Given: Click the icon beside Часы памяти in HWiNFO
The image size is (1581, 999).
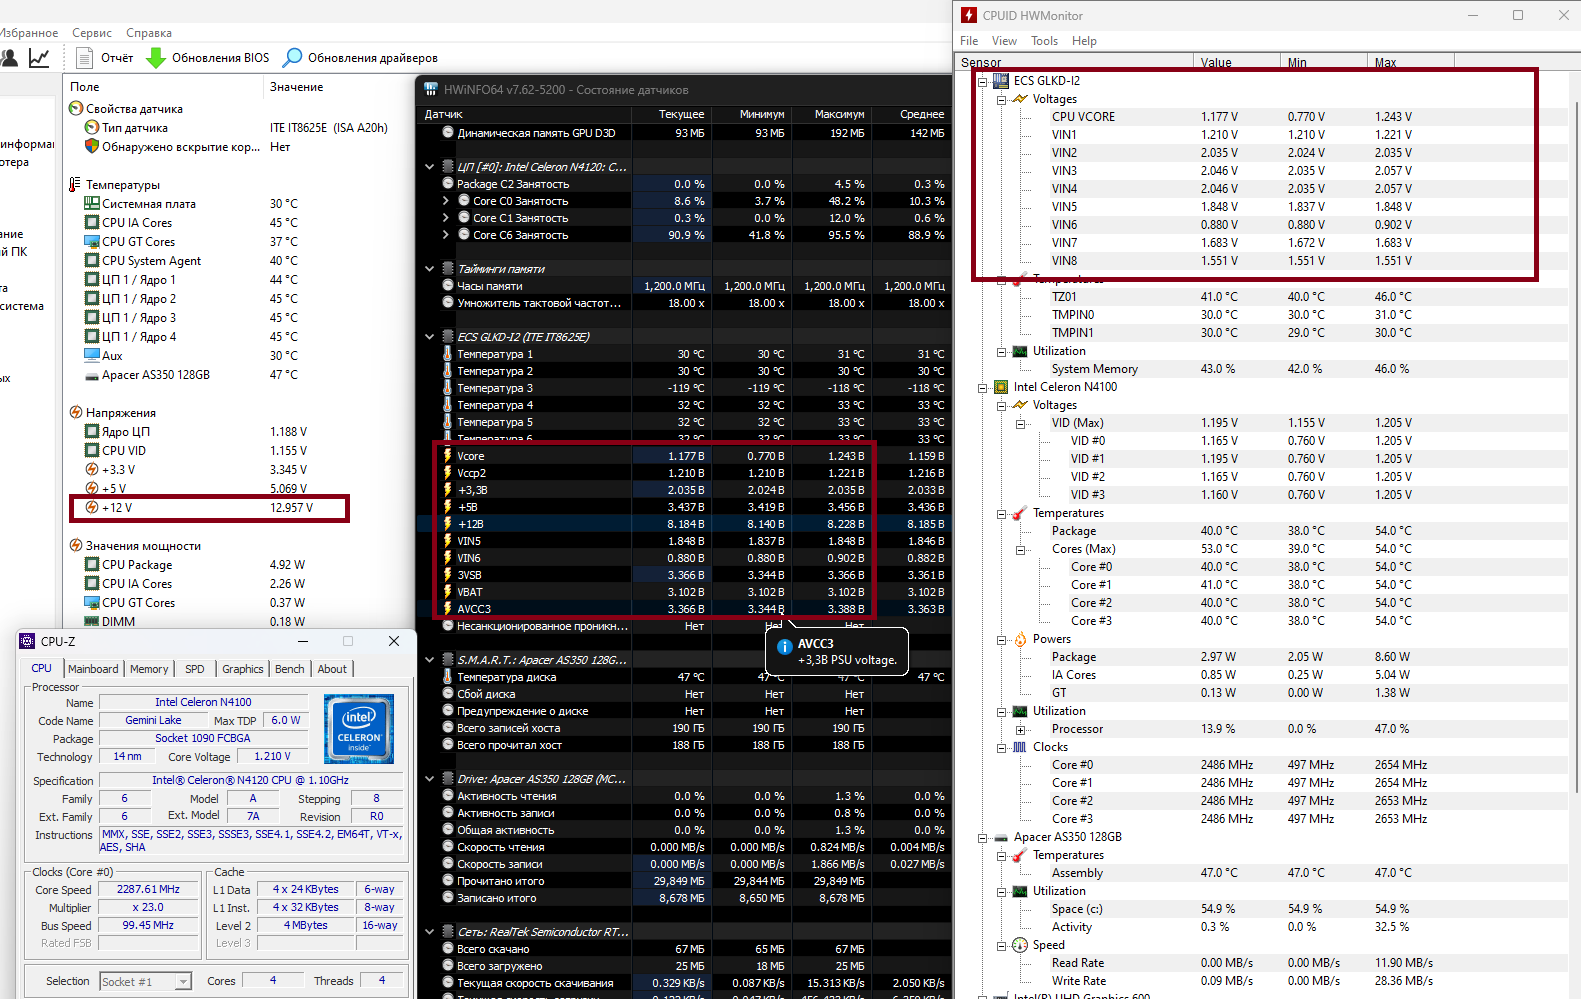Looking at the screenshot, I should tap(448, 285).
